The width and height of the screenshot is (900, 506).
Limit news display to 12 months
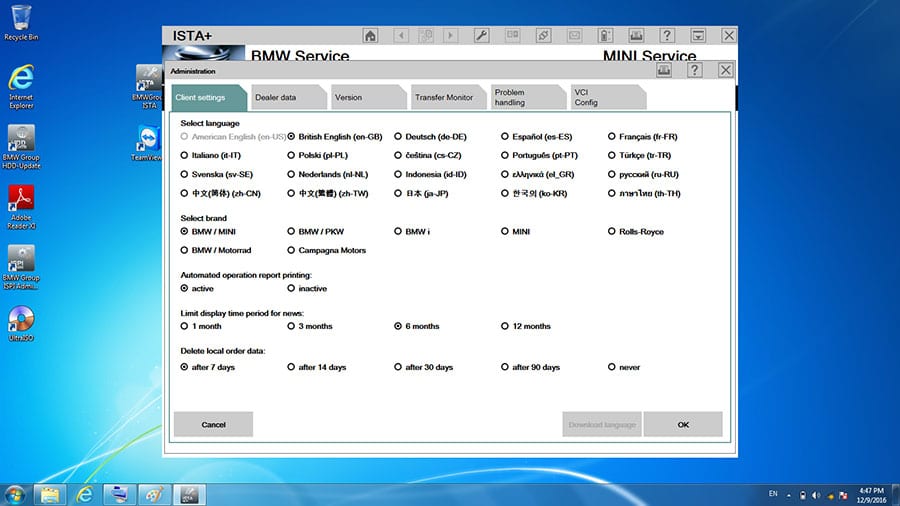click(x=526, y=326)
